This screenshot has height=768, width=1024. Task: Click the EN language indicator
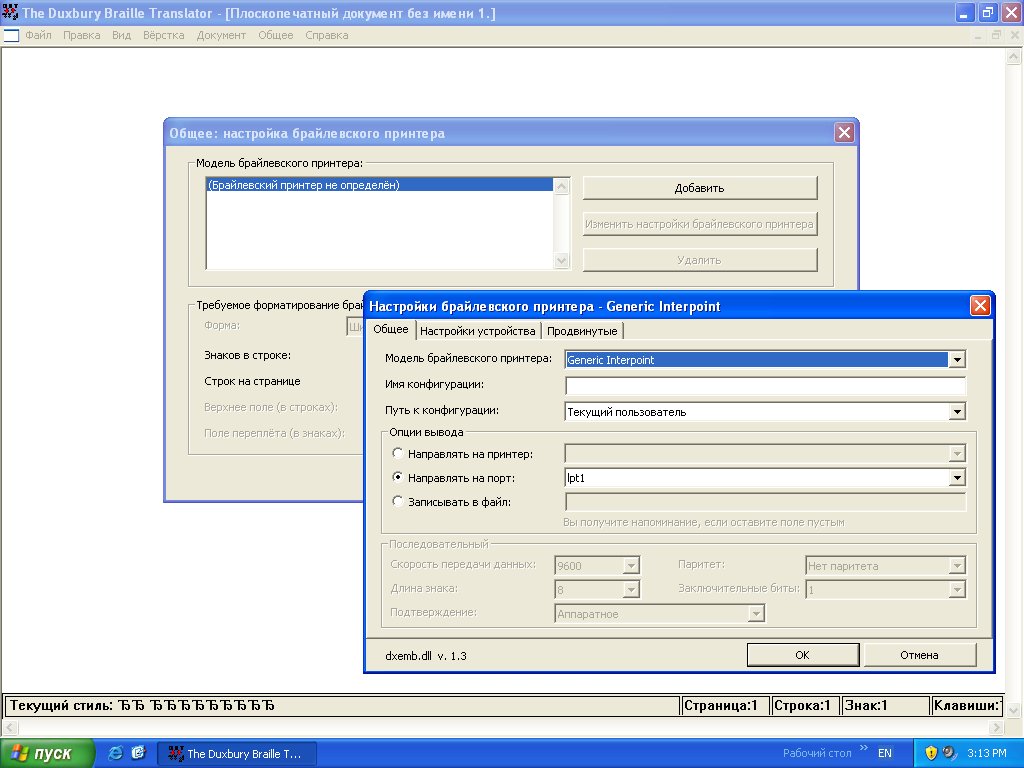point(885,753)
